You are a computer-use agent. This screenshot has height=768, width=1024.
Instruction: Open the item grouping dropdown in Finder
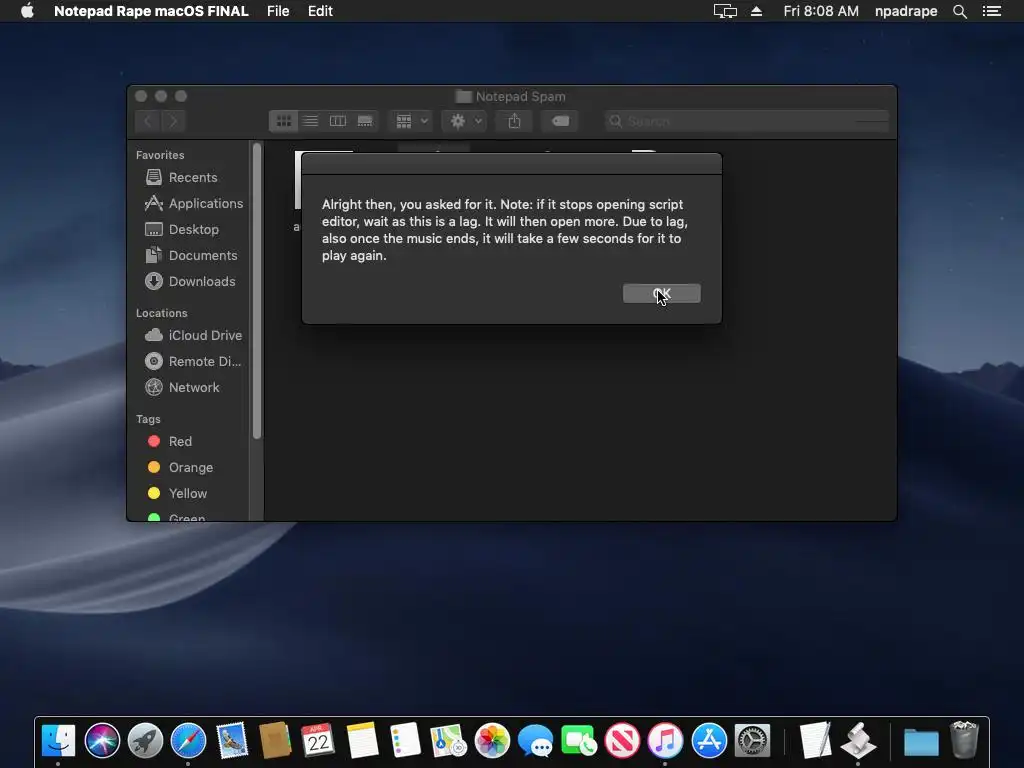(x=411, y=121)
